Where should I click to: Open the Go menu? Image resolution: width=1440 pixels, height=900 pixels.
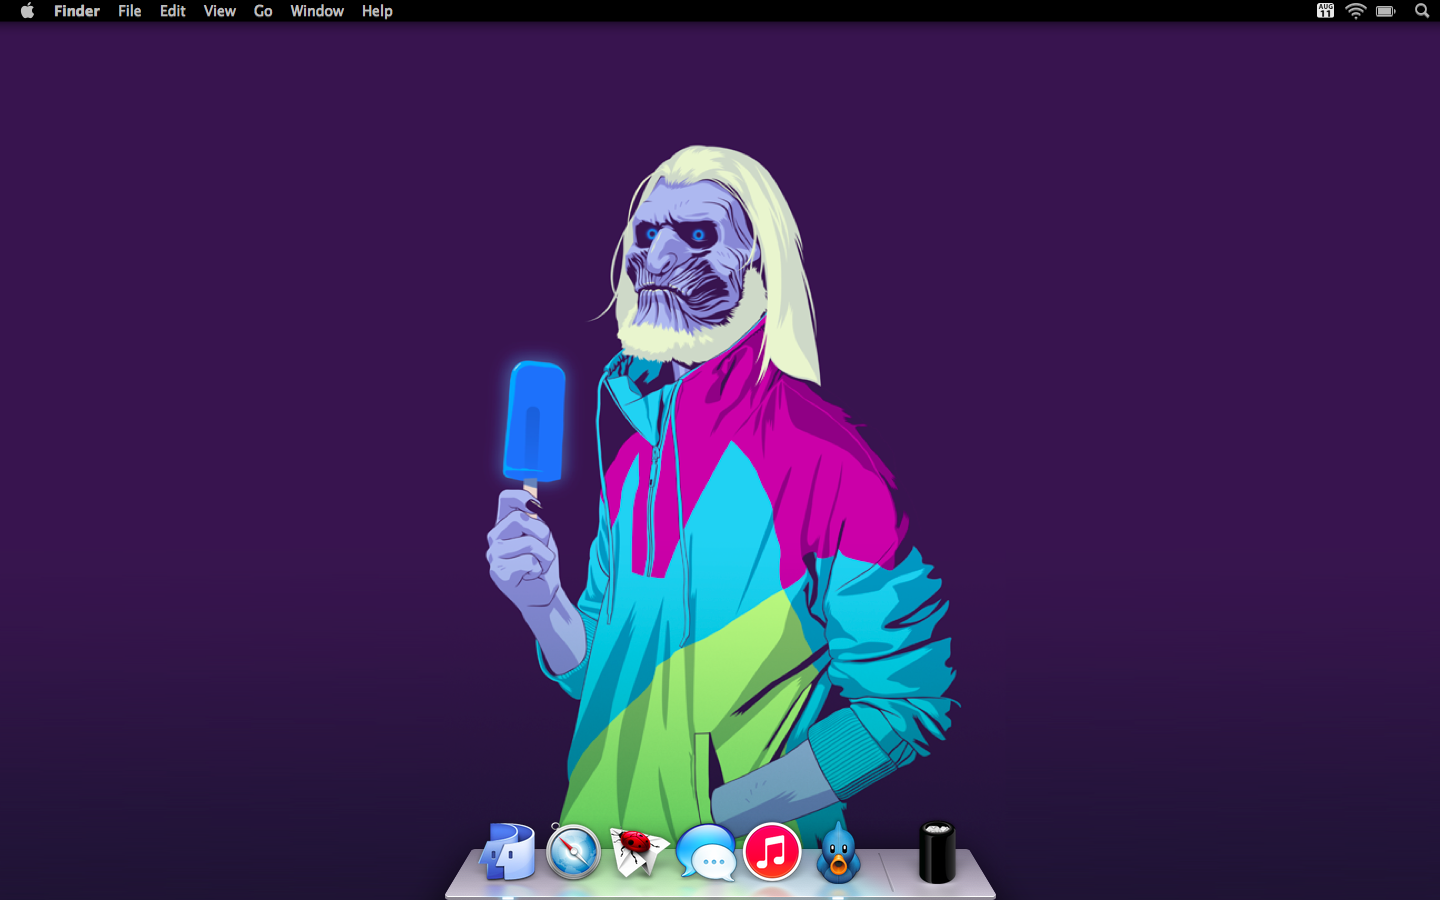point(263,11)
